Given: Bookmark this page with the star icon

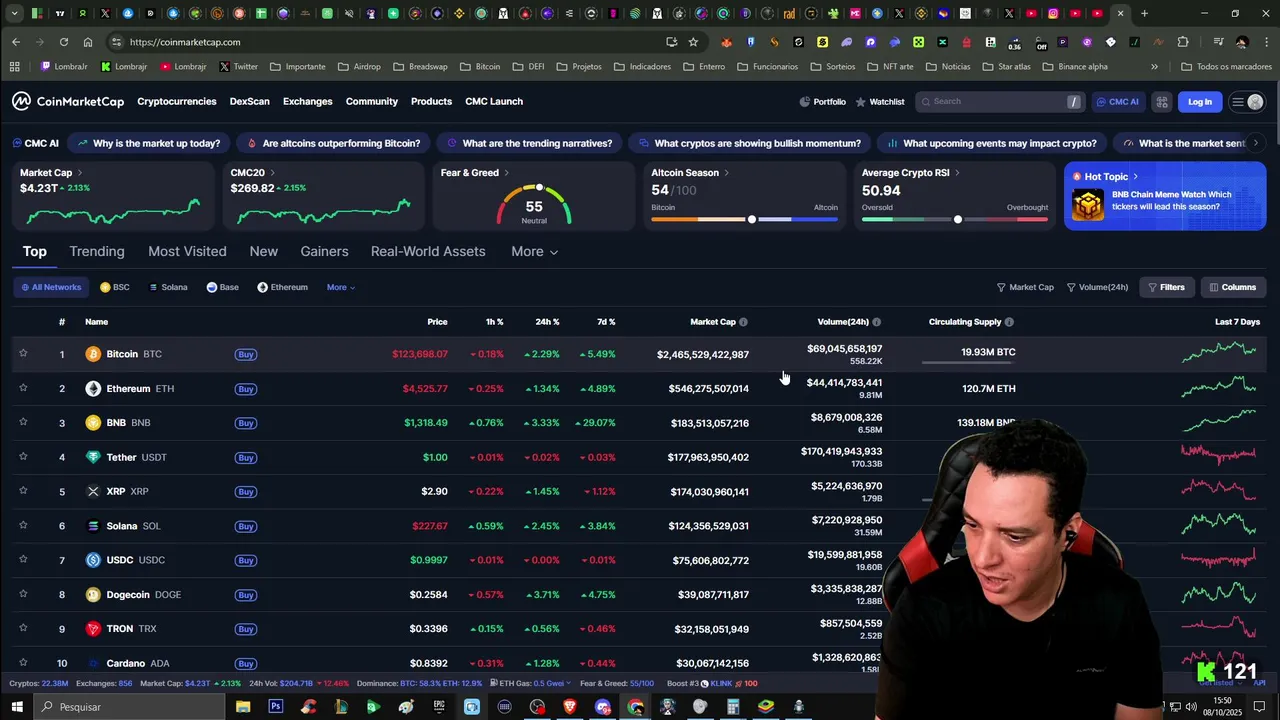Looking at the screenshot, I should (693, 42).
